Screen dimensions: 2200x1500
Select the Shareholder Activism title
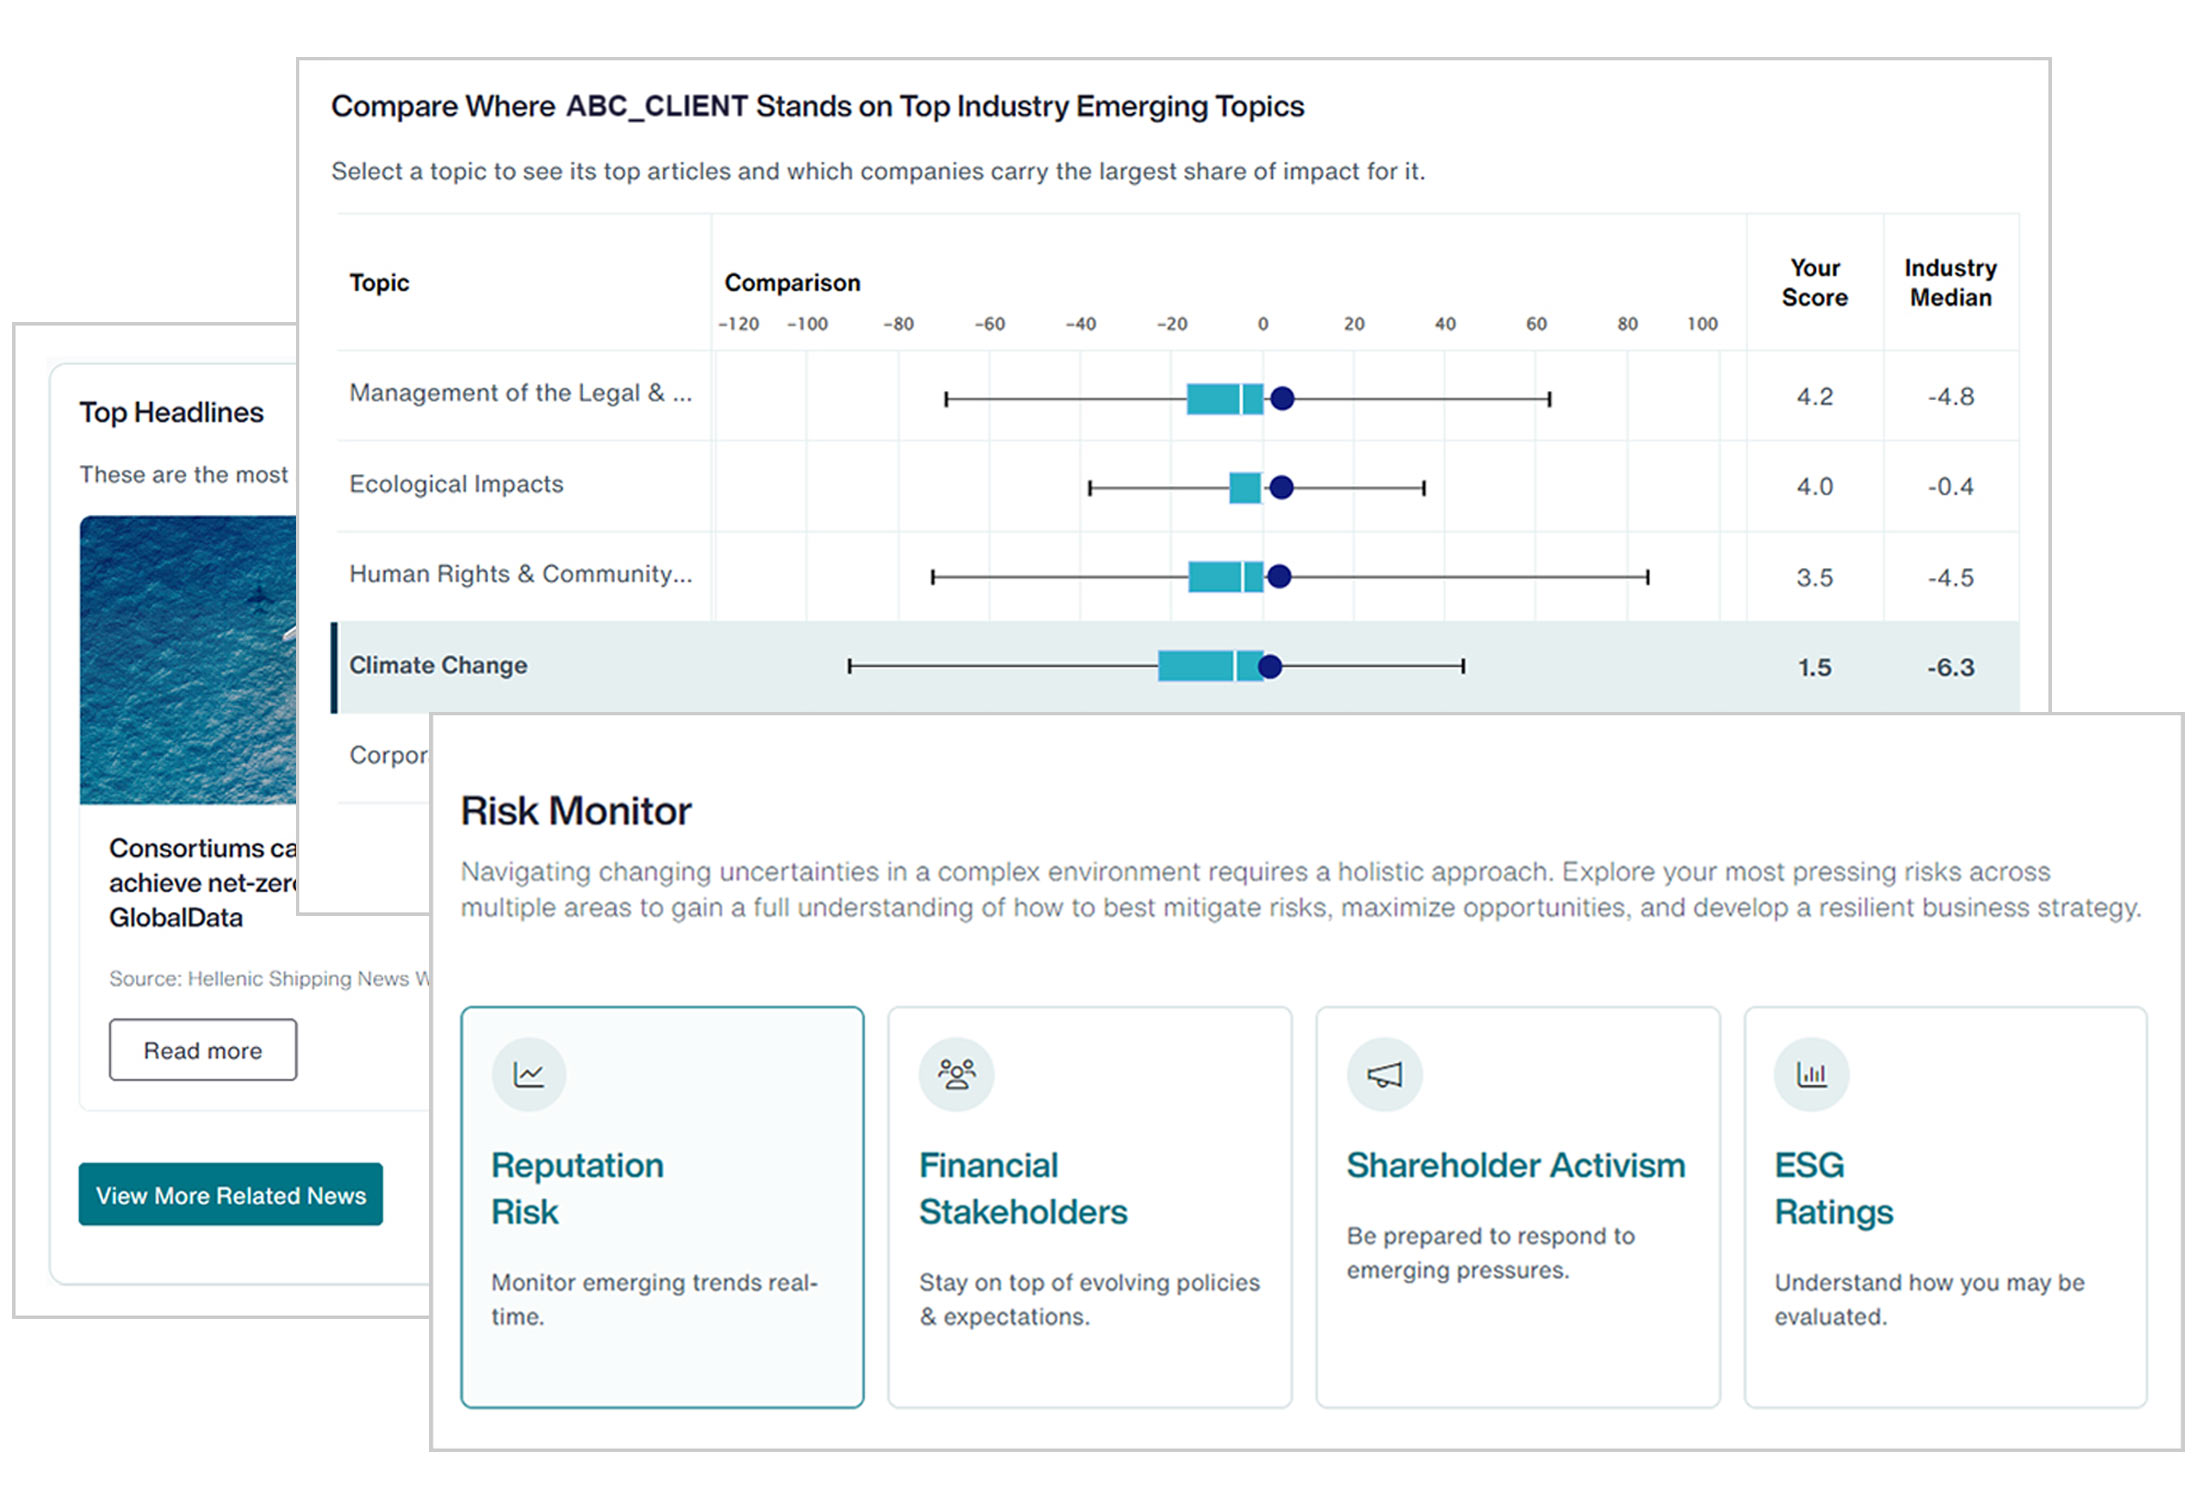[x=1515, y=1166]
